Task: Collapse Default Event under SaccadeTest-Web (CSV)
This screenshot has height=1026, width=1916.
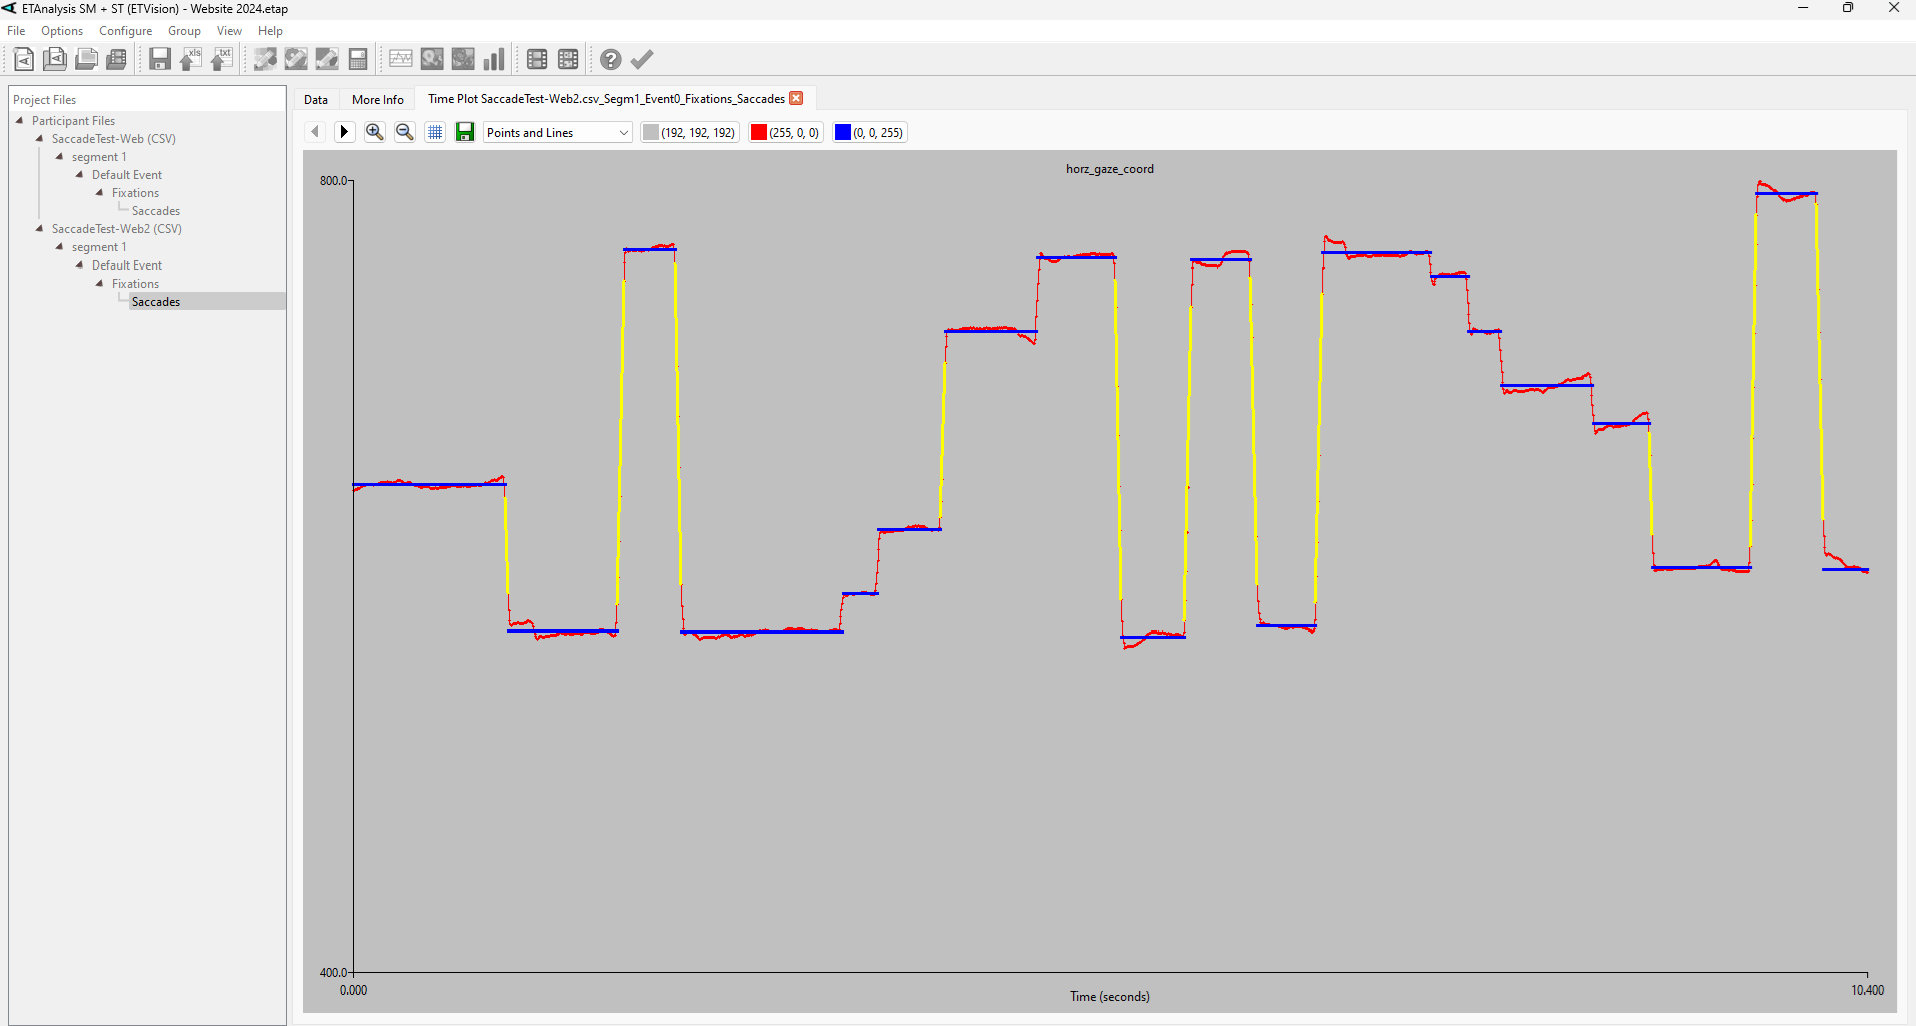Action: point(79,174)
